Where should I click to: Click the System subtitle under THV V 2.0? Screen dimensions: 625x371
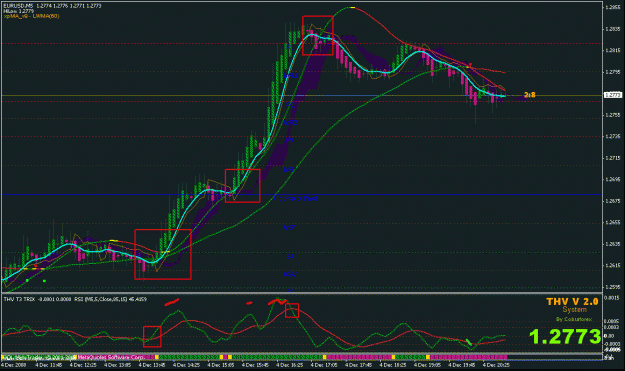pos(574,310)
